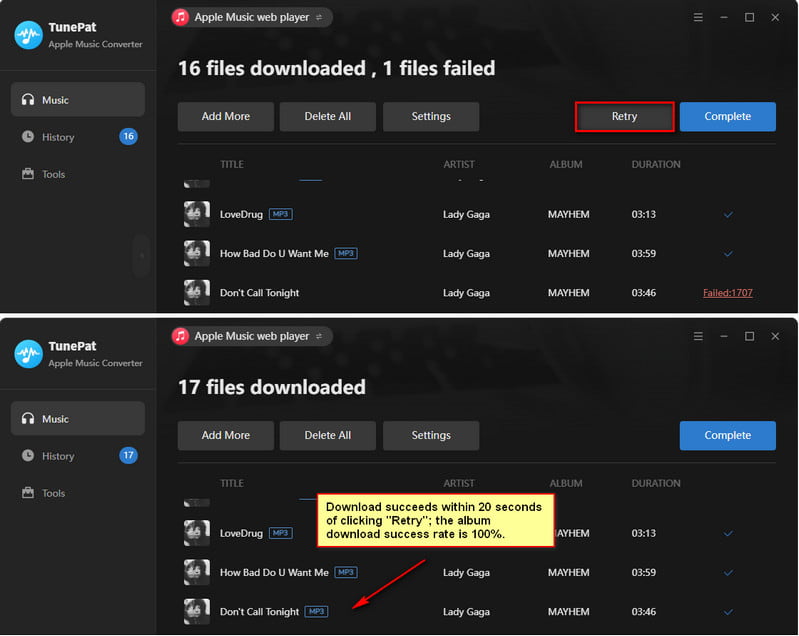Click lower Delete All button
The width and height of the screenshot is (799, 636).
[328, 436]
